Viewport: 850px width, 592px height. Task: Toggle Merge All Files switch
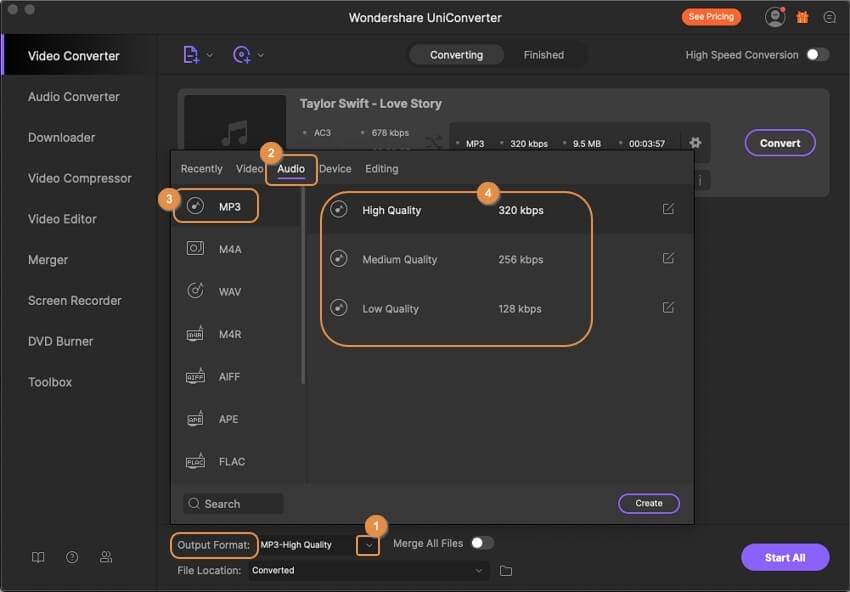pyautogui.click(x=482, y=543)
